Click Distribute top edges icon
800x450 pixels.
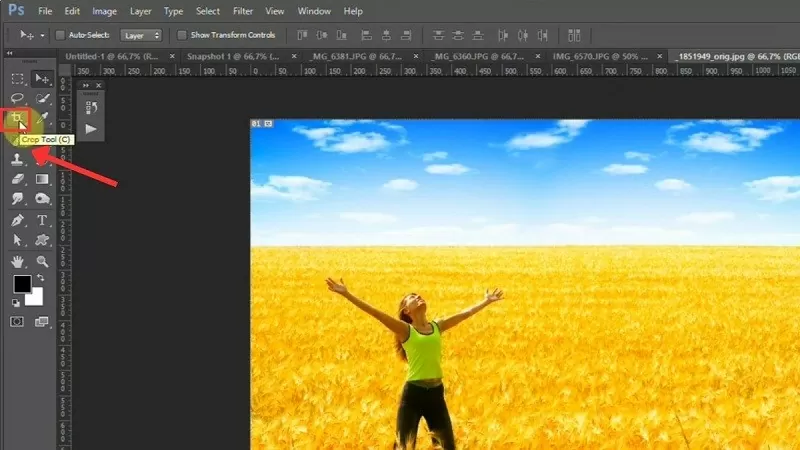coord(438,35)
